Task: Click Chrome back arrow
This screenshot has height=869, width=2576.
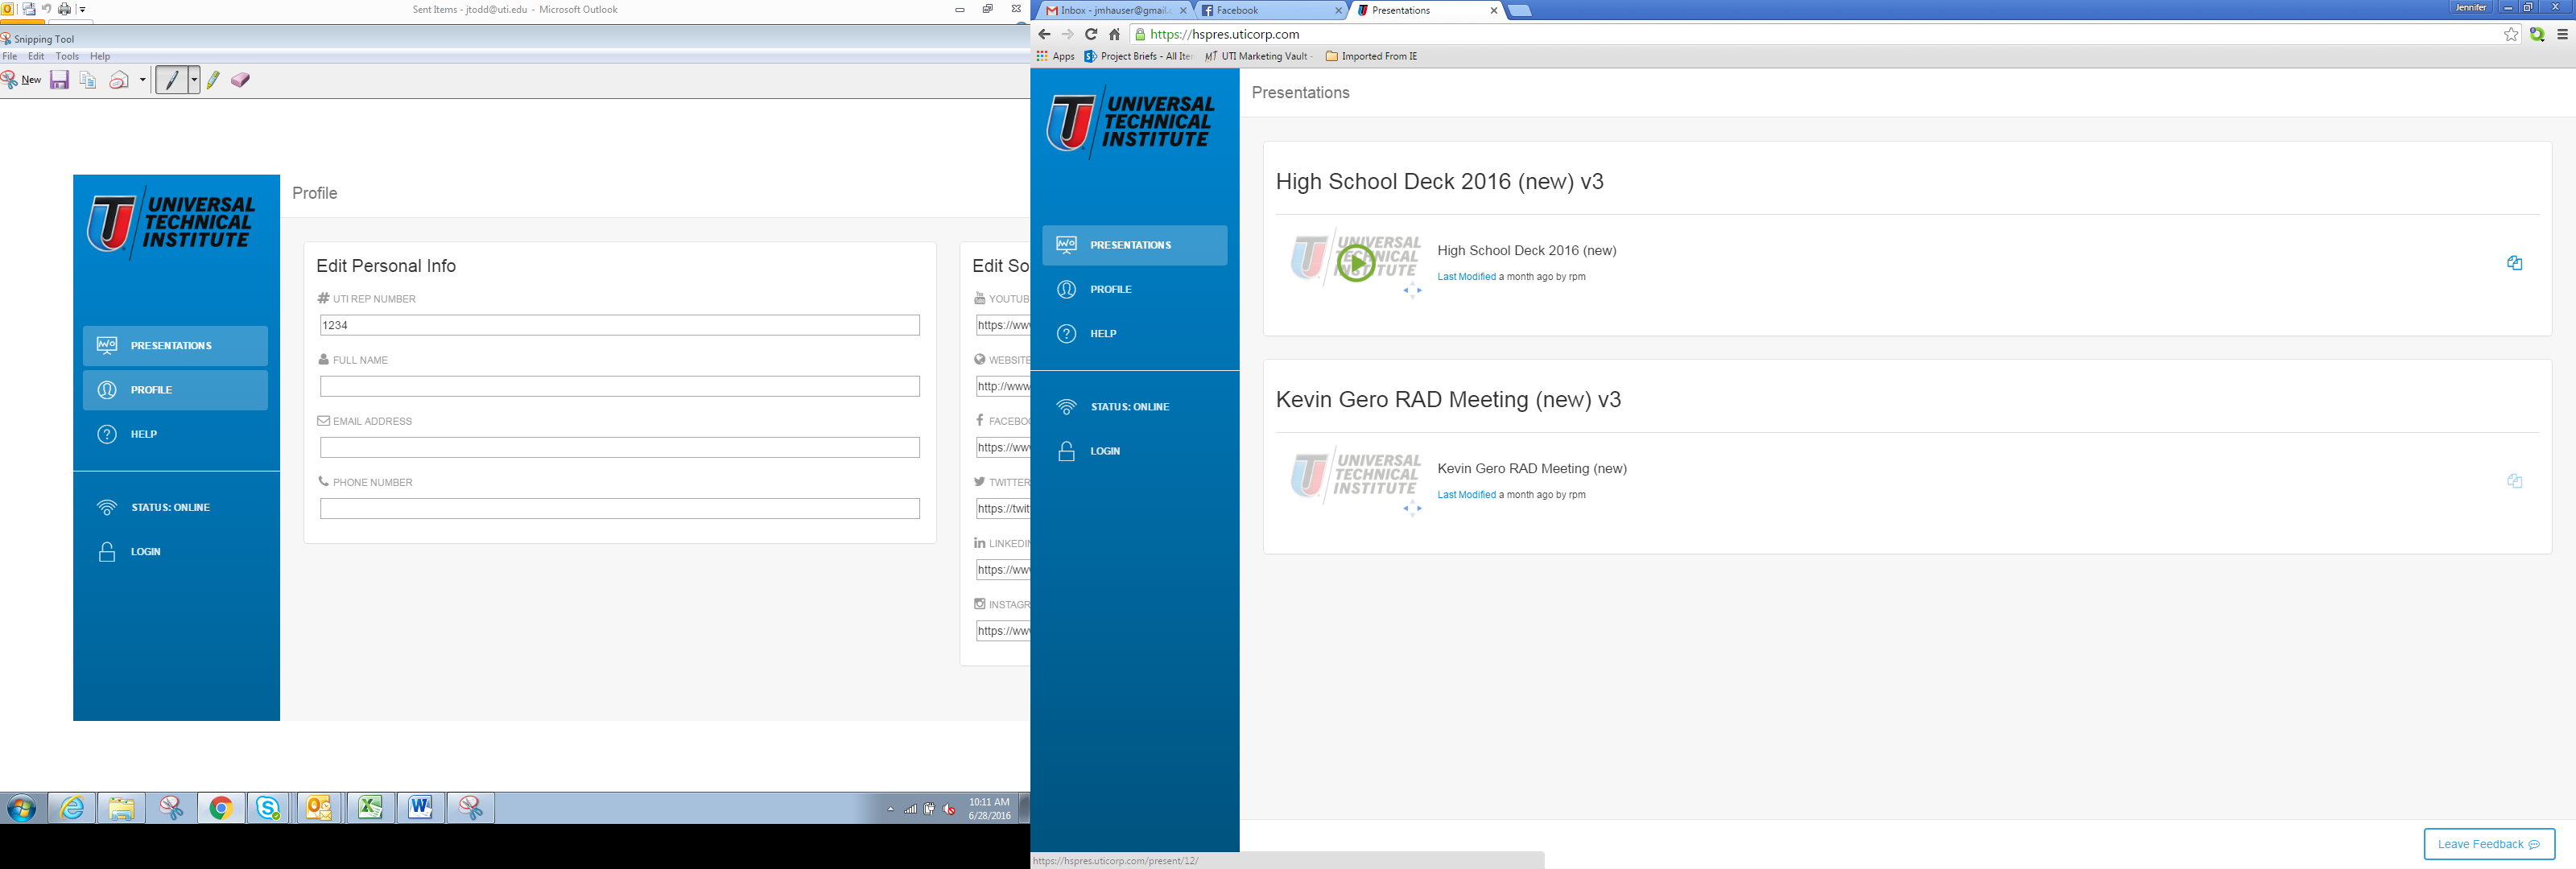Action: pos(1044,34)
